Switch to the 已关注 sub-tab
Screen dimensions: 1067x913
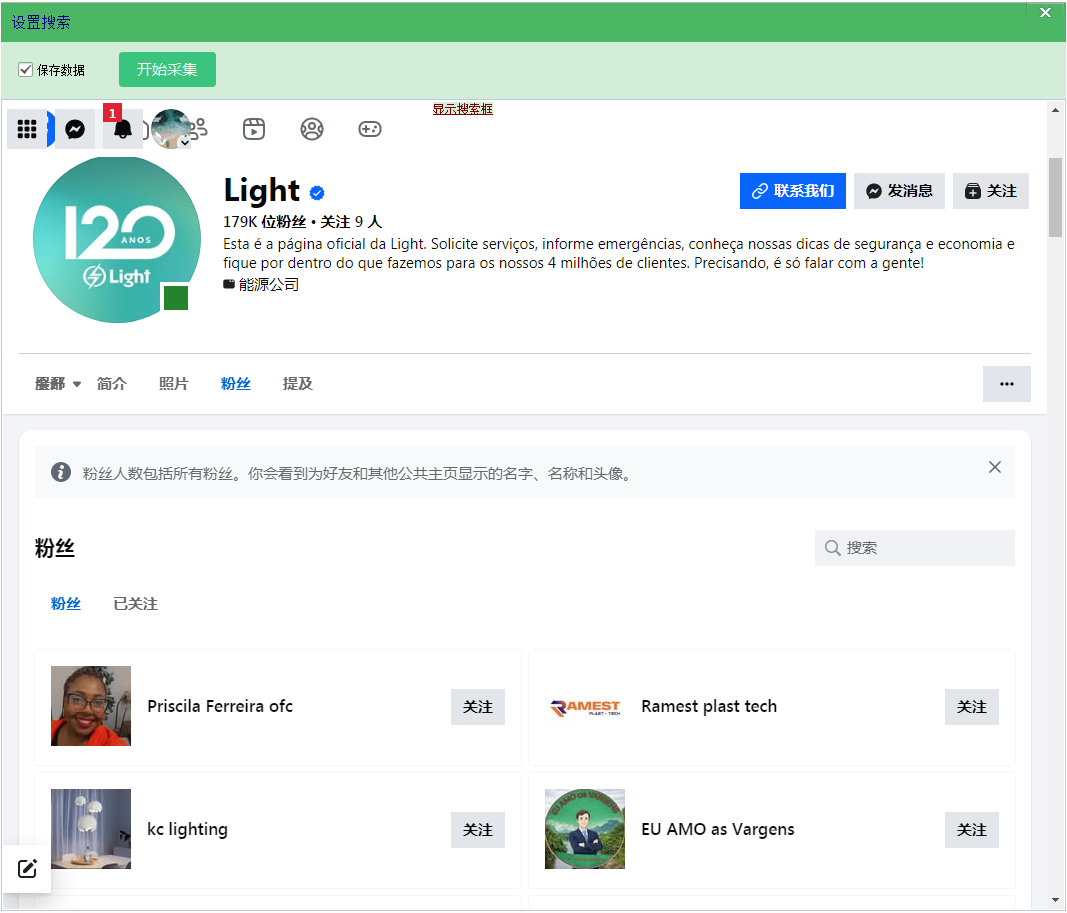[135, 604]
